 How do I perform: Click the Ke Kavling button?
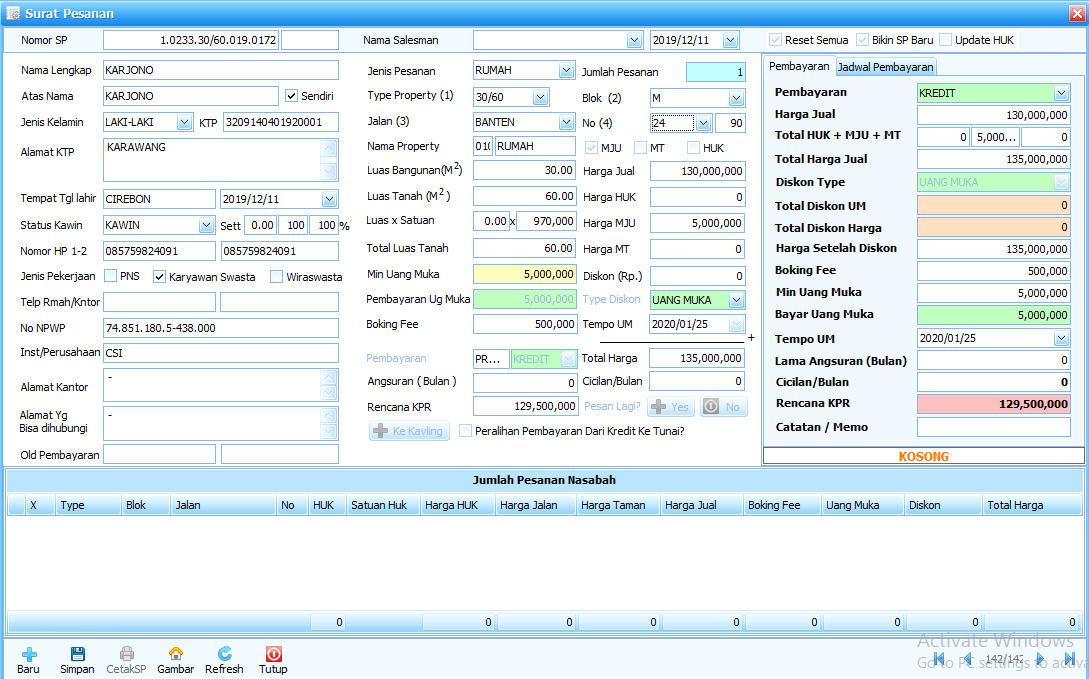point(409,431)
